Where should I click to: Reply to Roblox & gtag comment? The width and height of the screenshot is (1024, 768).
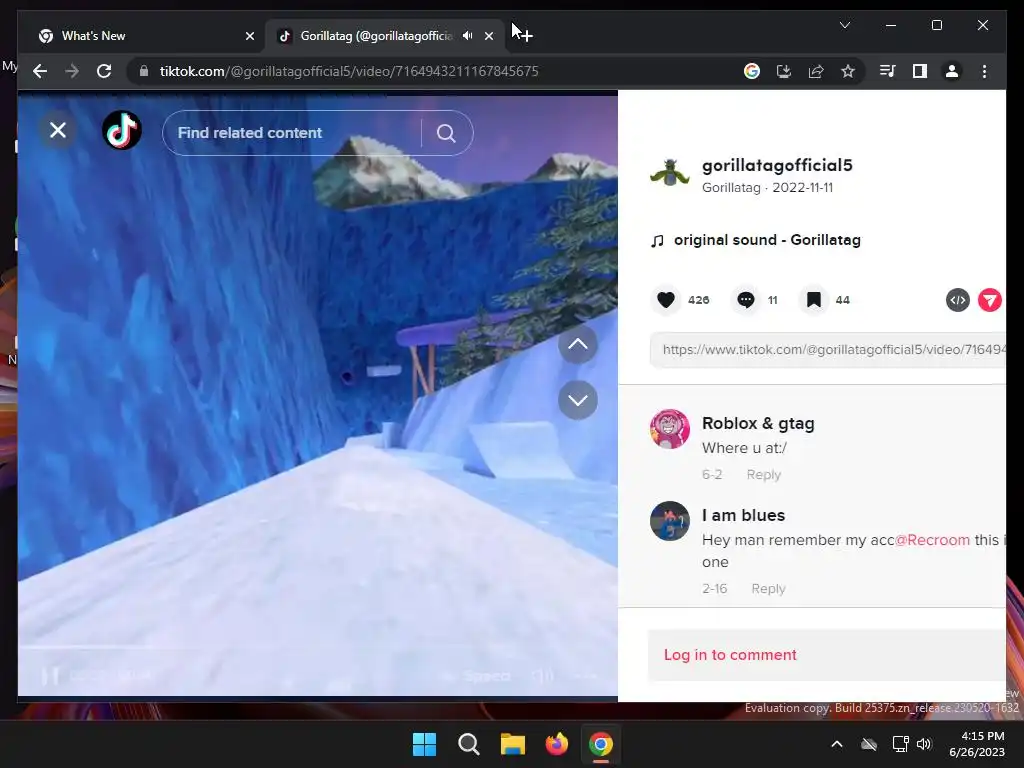[x=763, y=475]
